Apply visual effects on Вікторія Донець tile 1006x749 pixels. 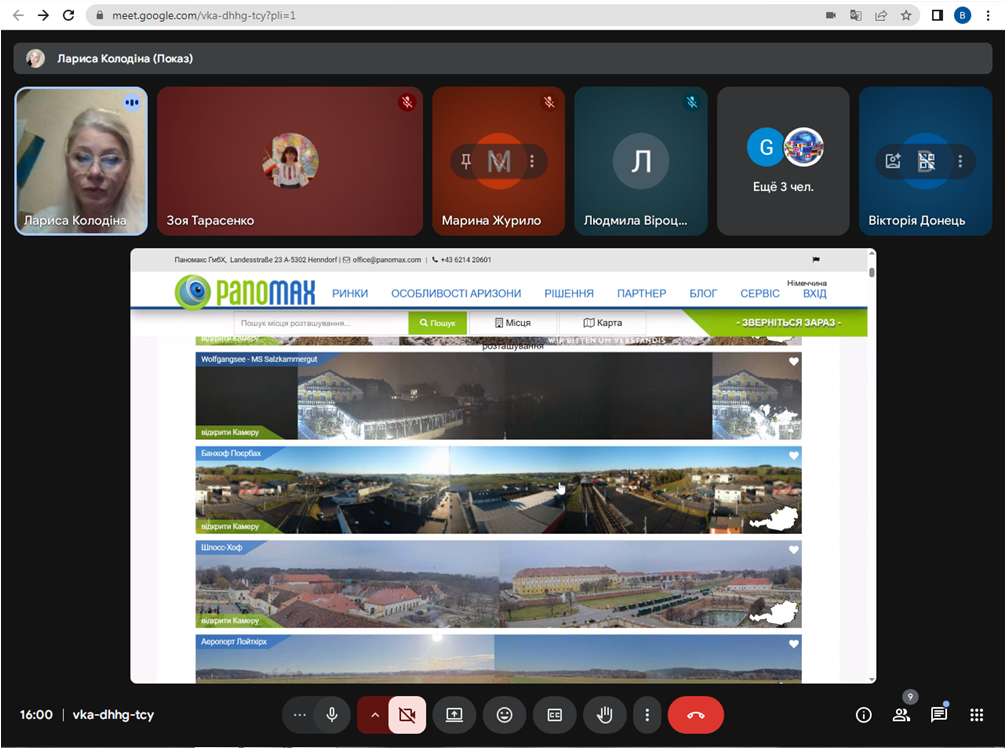coord(893,161)
